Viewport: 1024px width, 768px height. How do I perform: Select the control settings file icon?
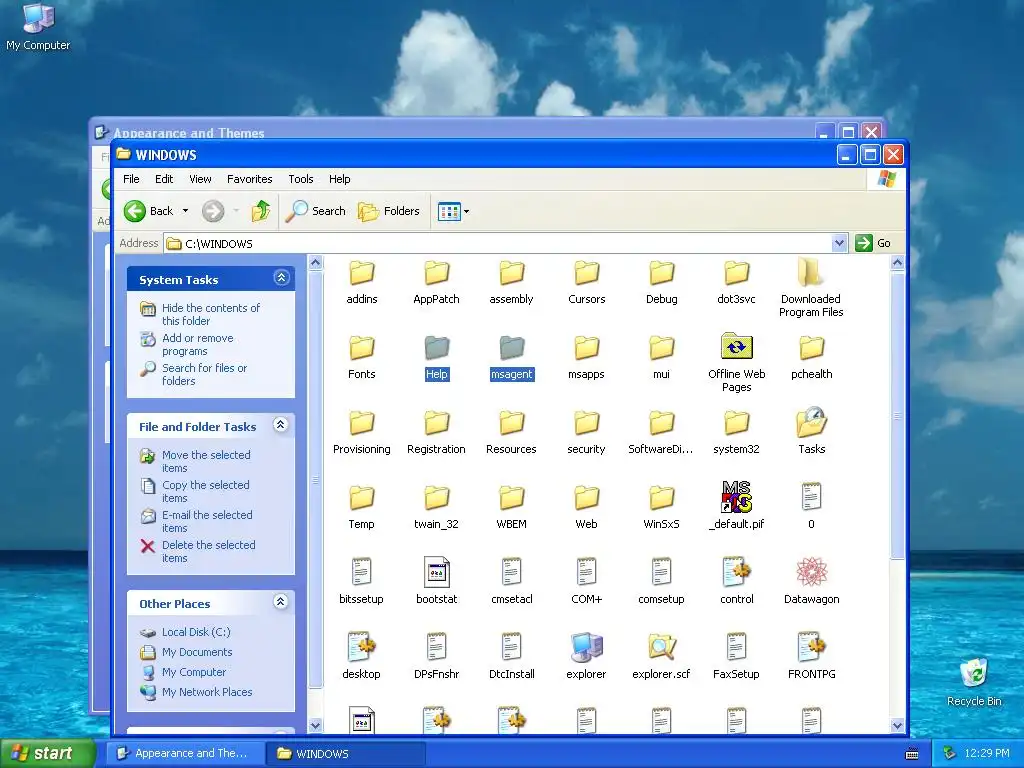click(737, 573)
